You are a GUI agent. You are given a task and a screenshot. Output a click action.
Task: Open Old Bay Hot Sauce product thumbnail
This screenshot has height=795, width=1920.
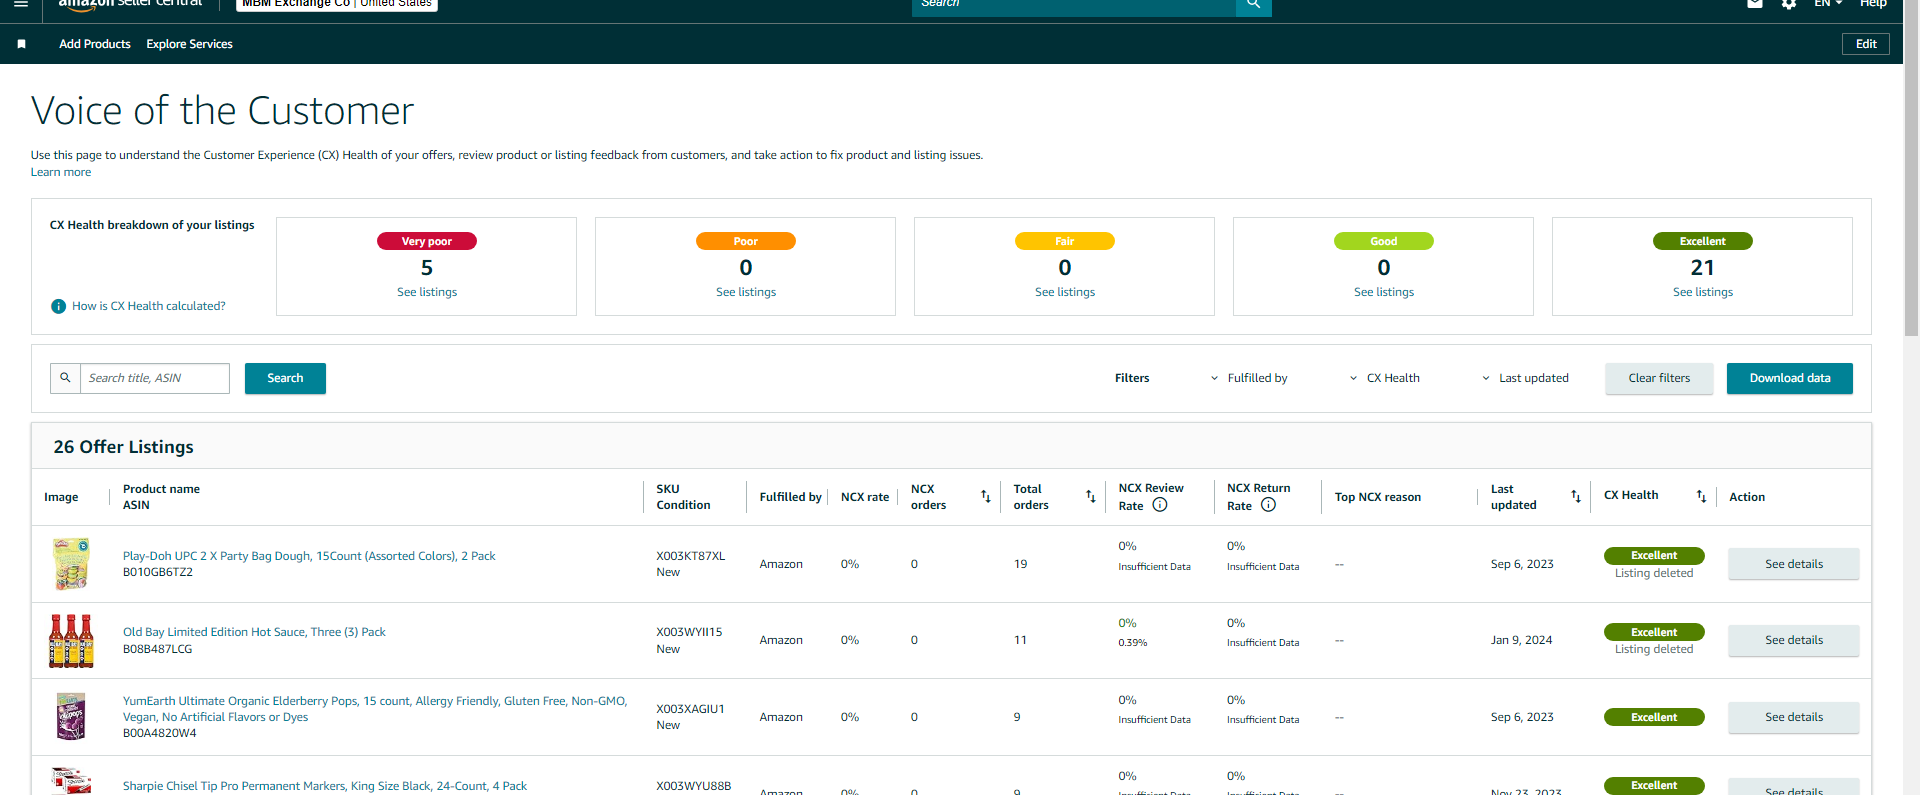pos(71,641)
